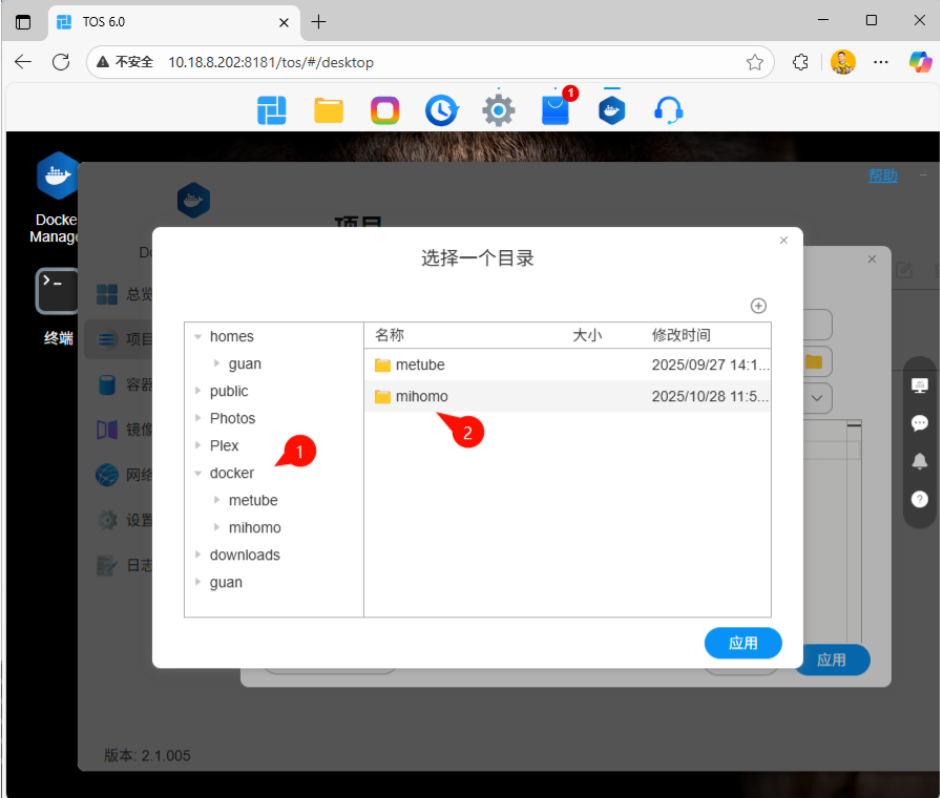
Task: Open a new browser tab
Action: point(318,22)
